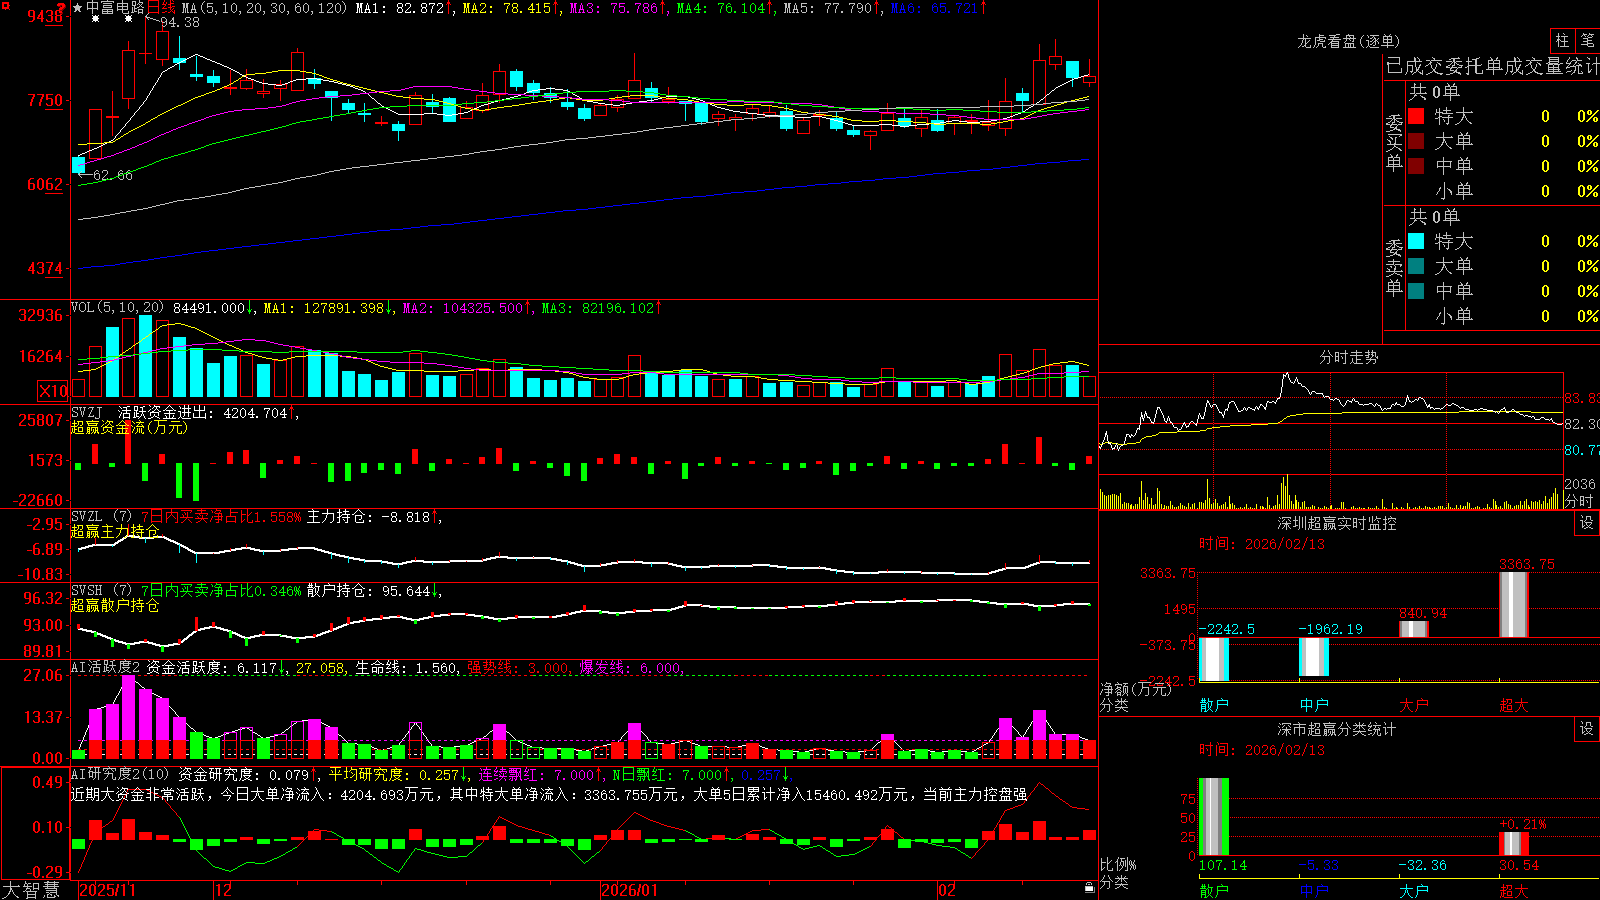1600x900 pixels.
Task: Click the 爆发线: 6.000 label
Action: click(x=630, y=668)
